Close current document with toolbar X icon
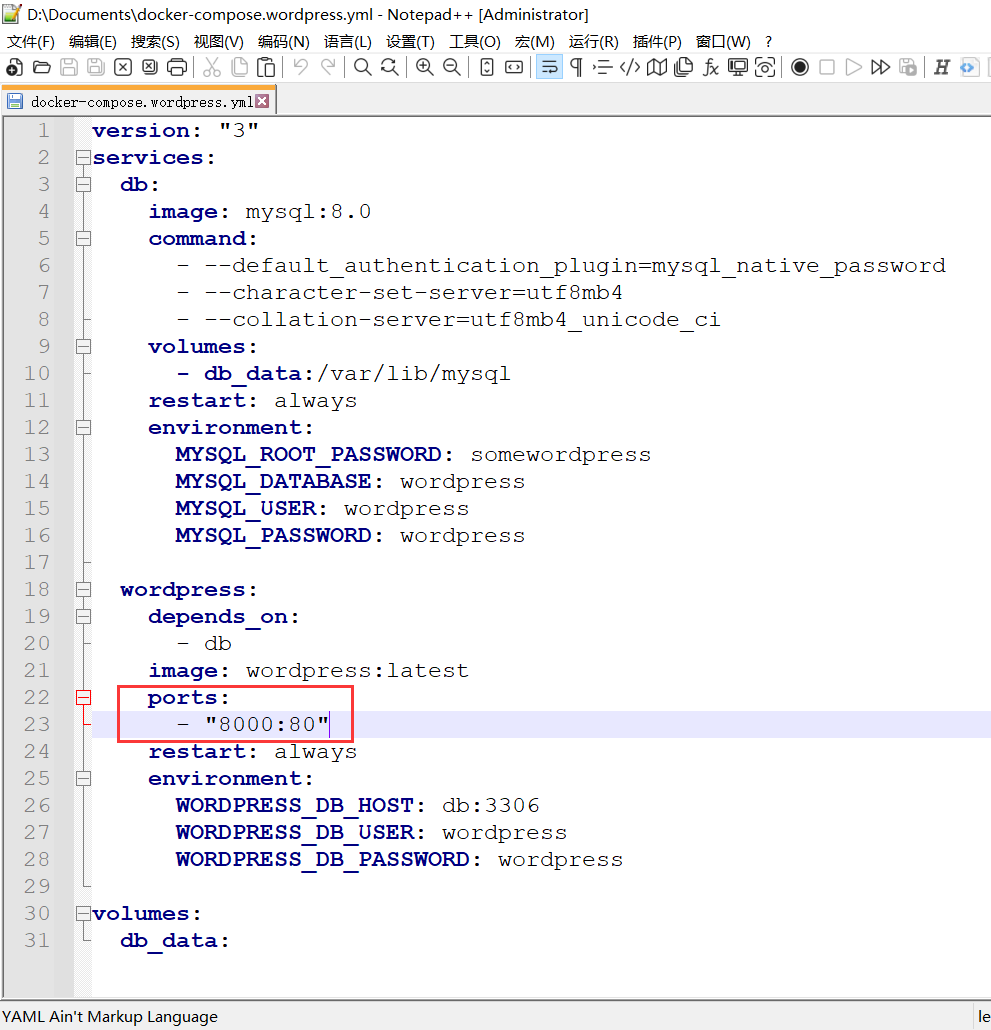Screen dimensions: 991x1030 coord(123,67)
